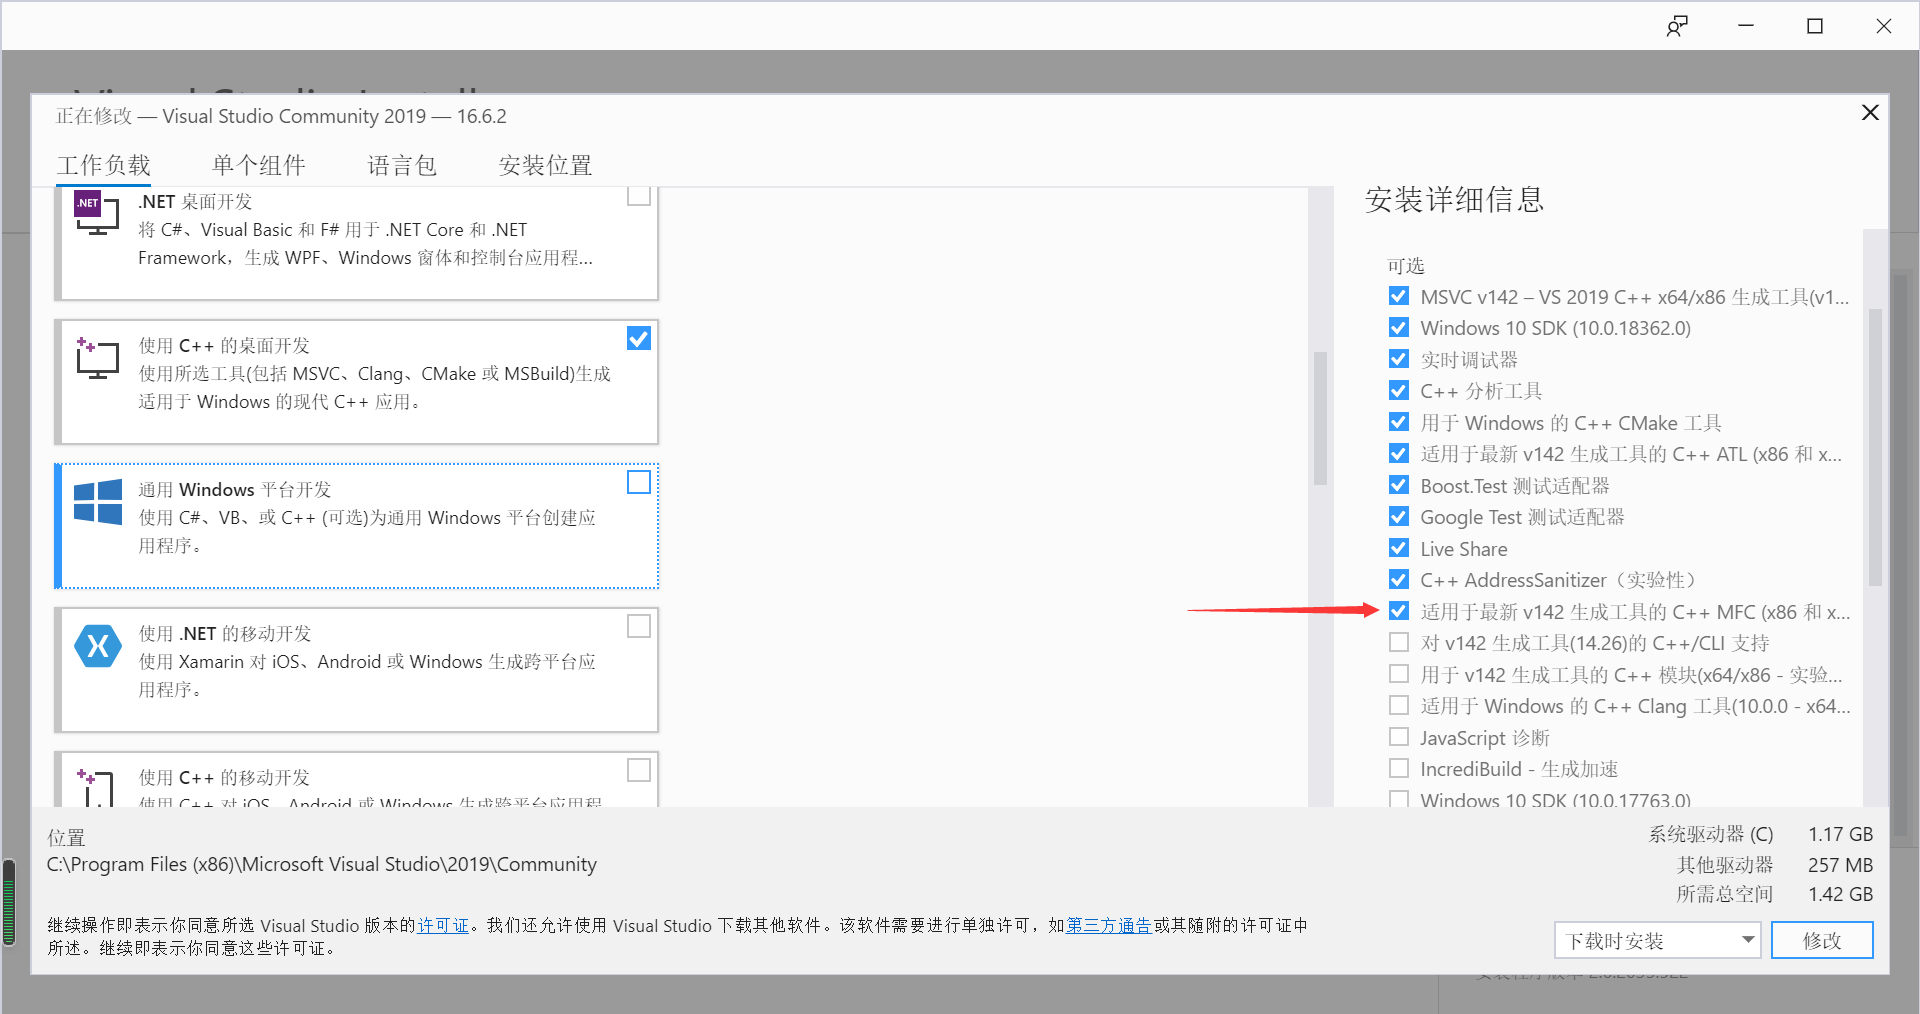Uncheck 实时调试器 option
The width and height of the screenshot is (1920, 1014).
point(1399,359)
